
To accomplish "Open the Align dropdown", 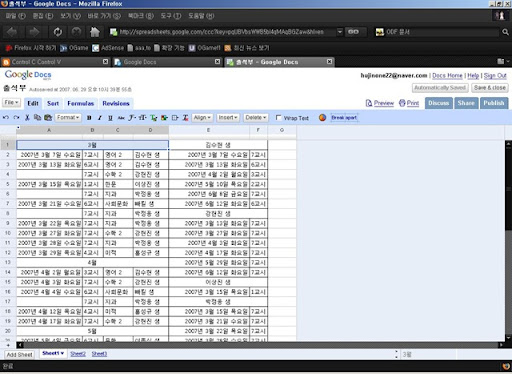I will pos(202,118).
